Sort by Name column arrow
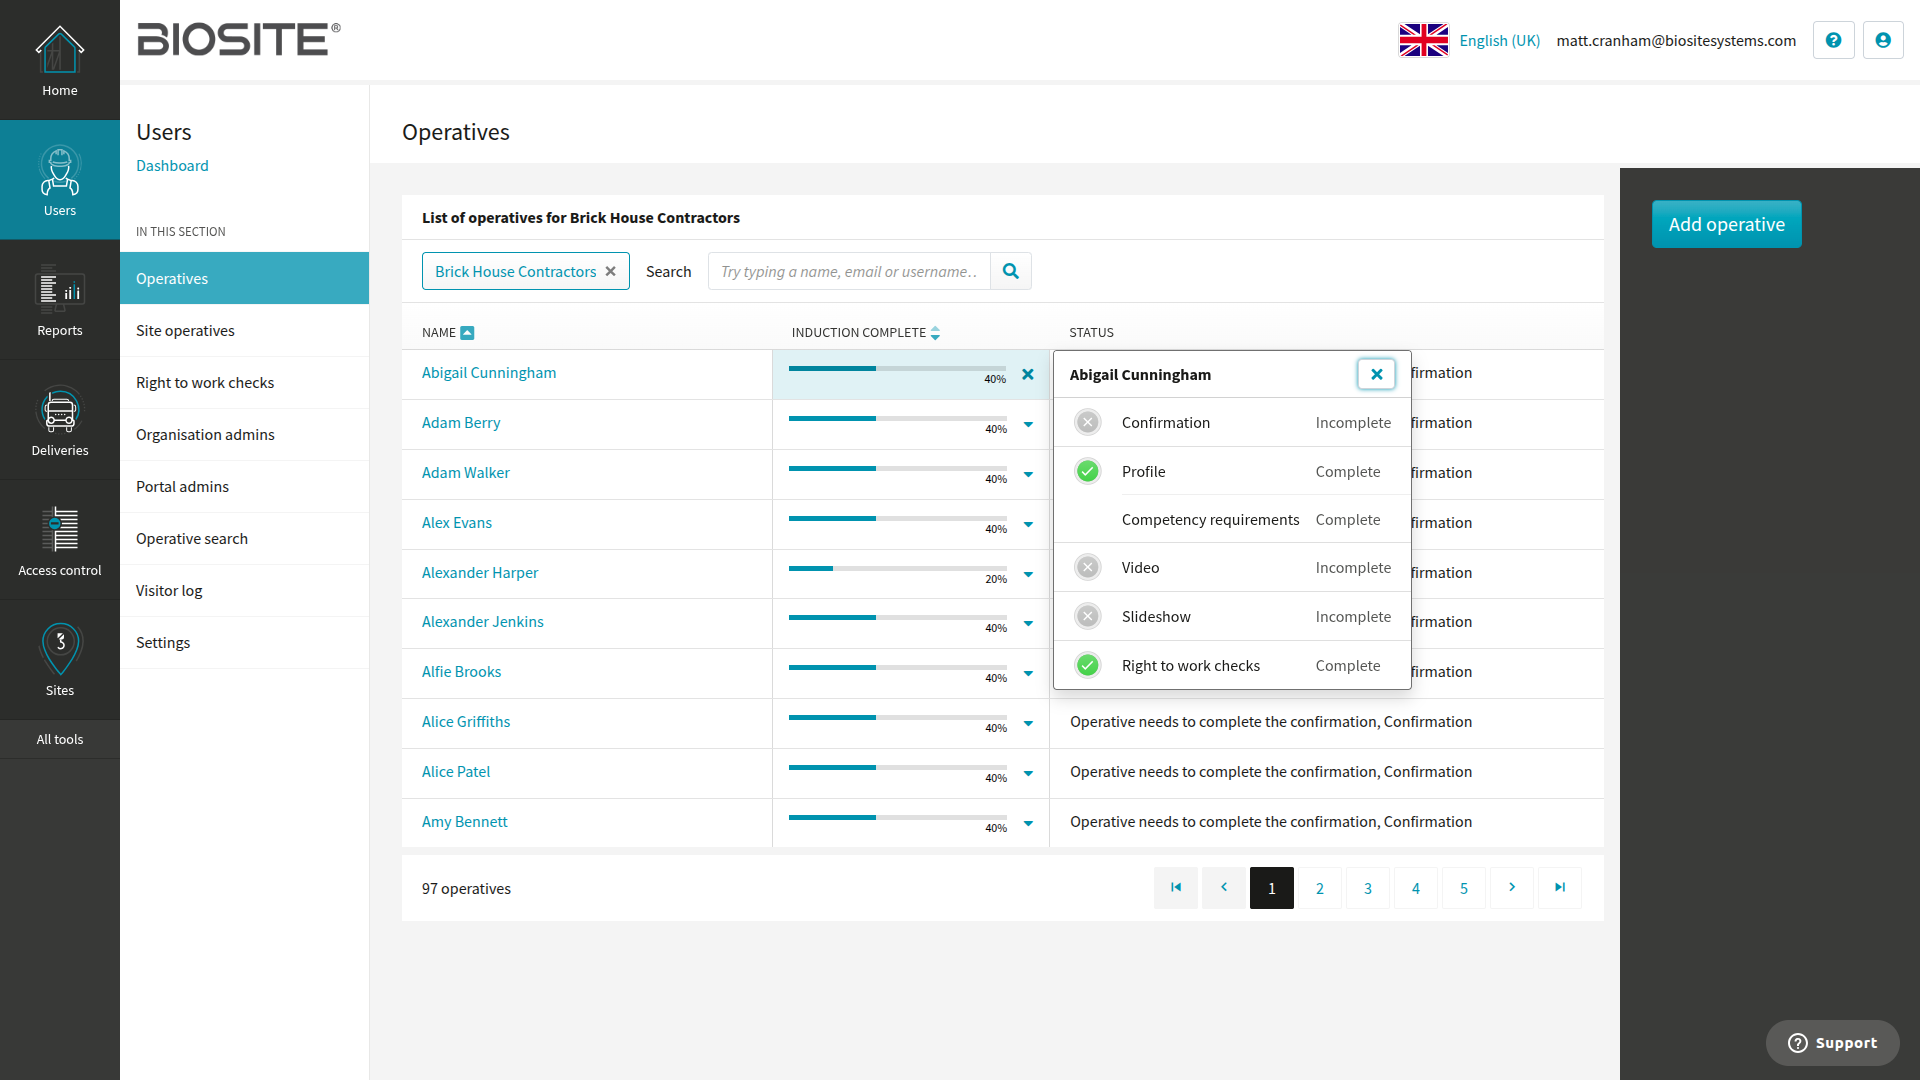 tap(467, 333)
